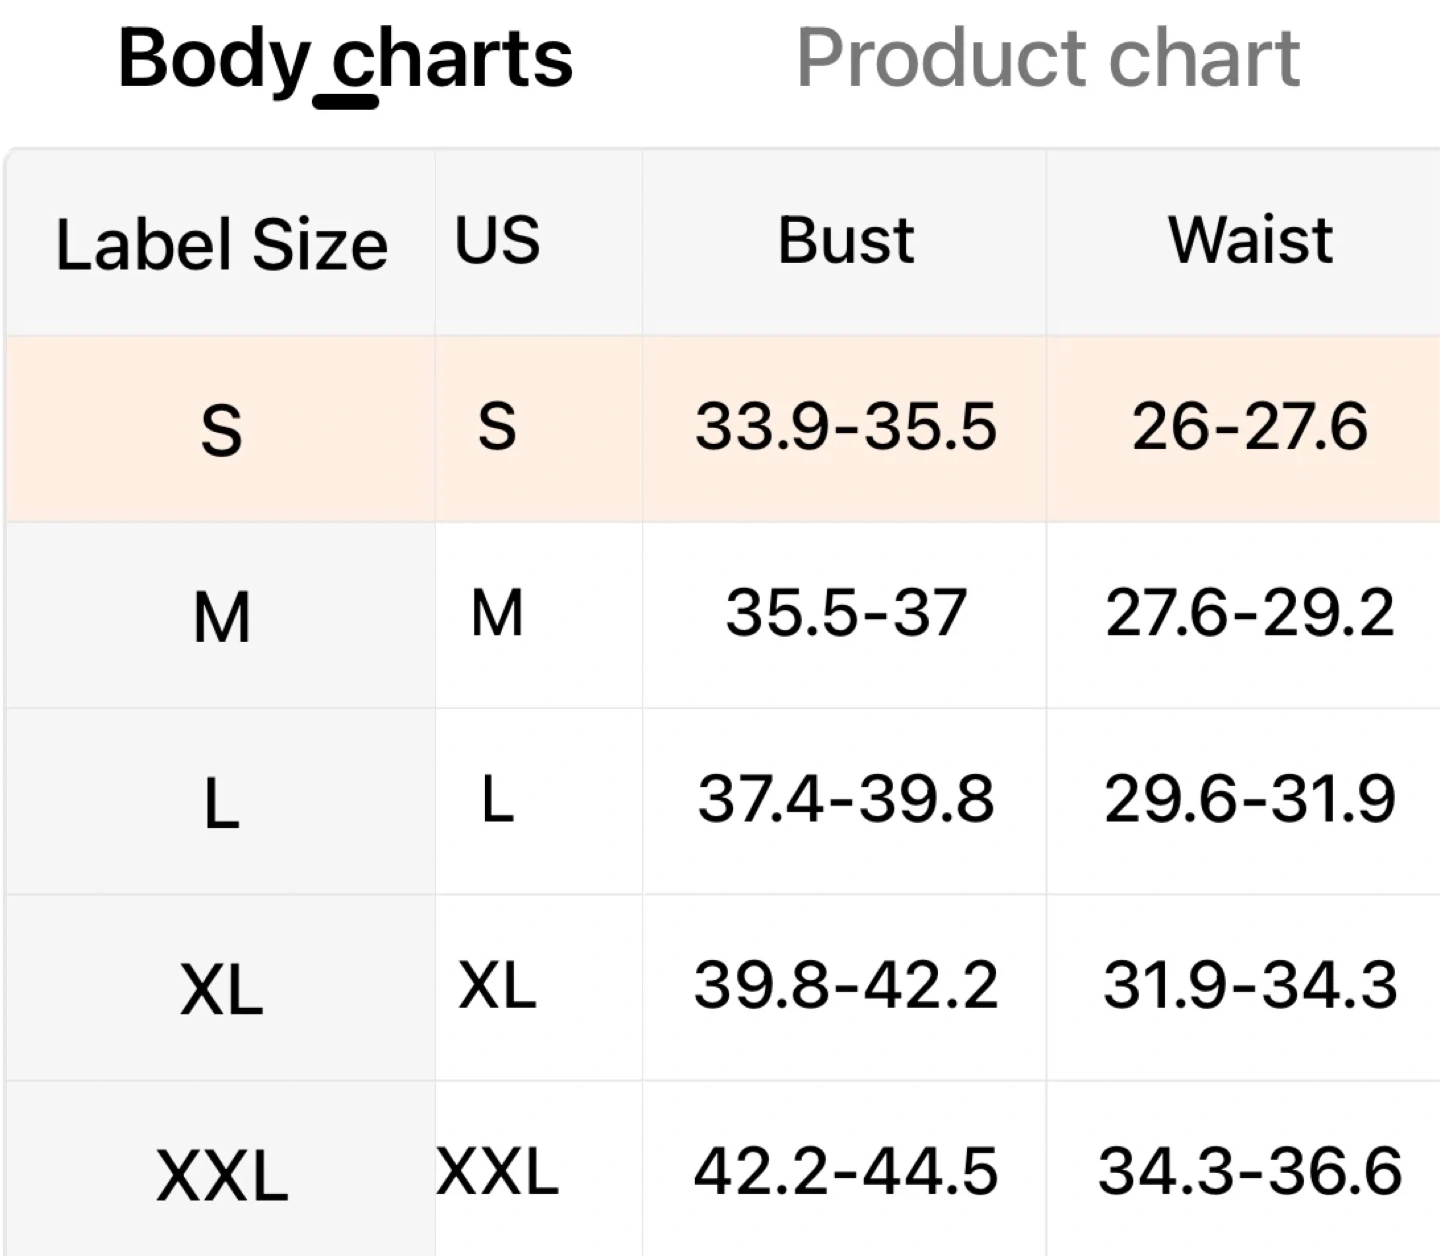Click the Label Size column header
This screenshot has height=1256, width=1440.
coord(221,245)
